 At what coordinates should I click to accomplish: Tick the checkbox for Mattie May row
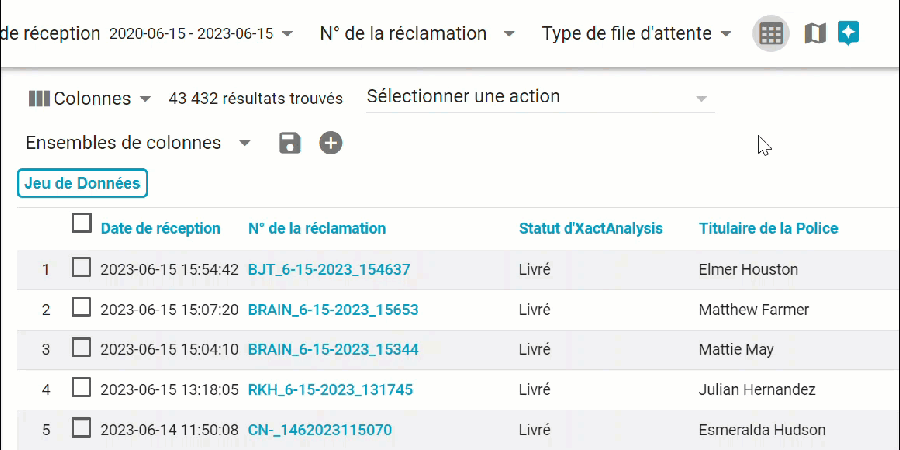tap(82, 349)
